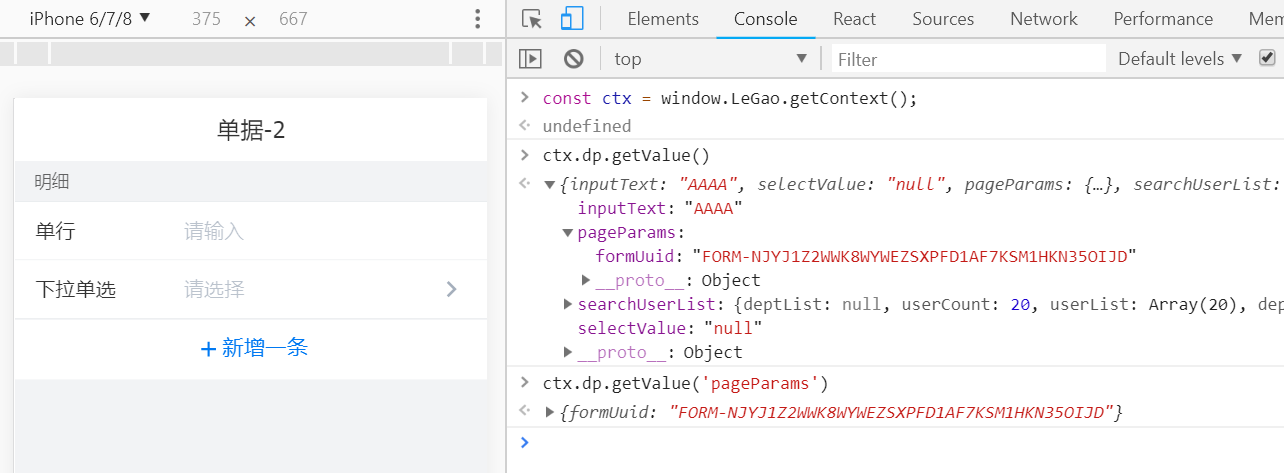Expand the searchUserList object entry
The height and width of the screenshot is (473, 1284).
(x=569, y=304)
